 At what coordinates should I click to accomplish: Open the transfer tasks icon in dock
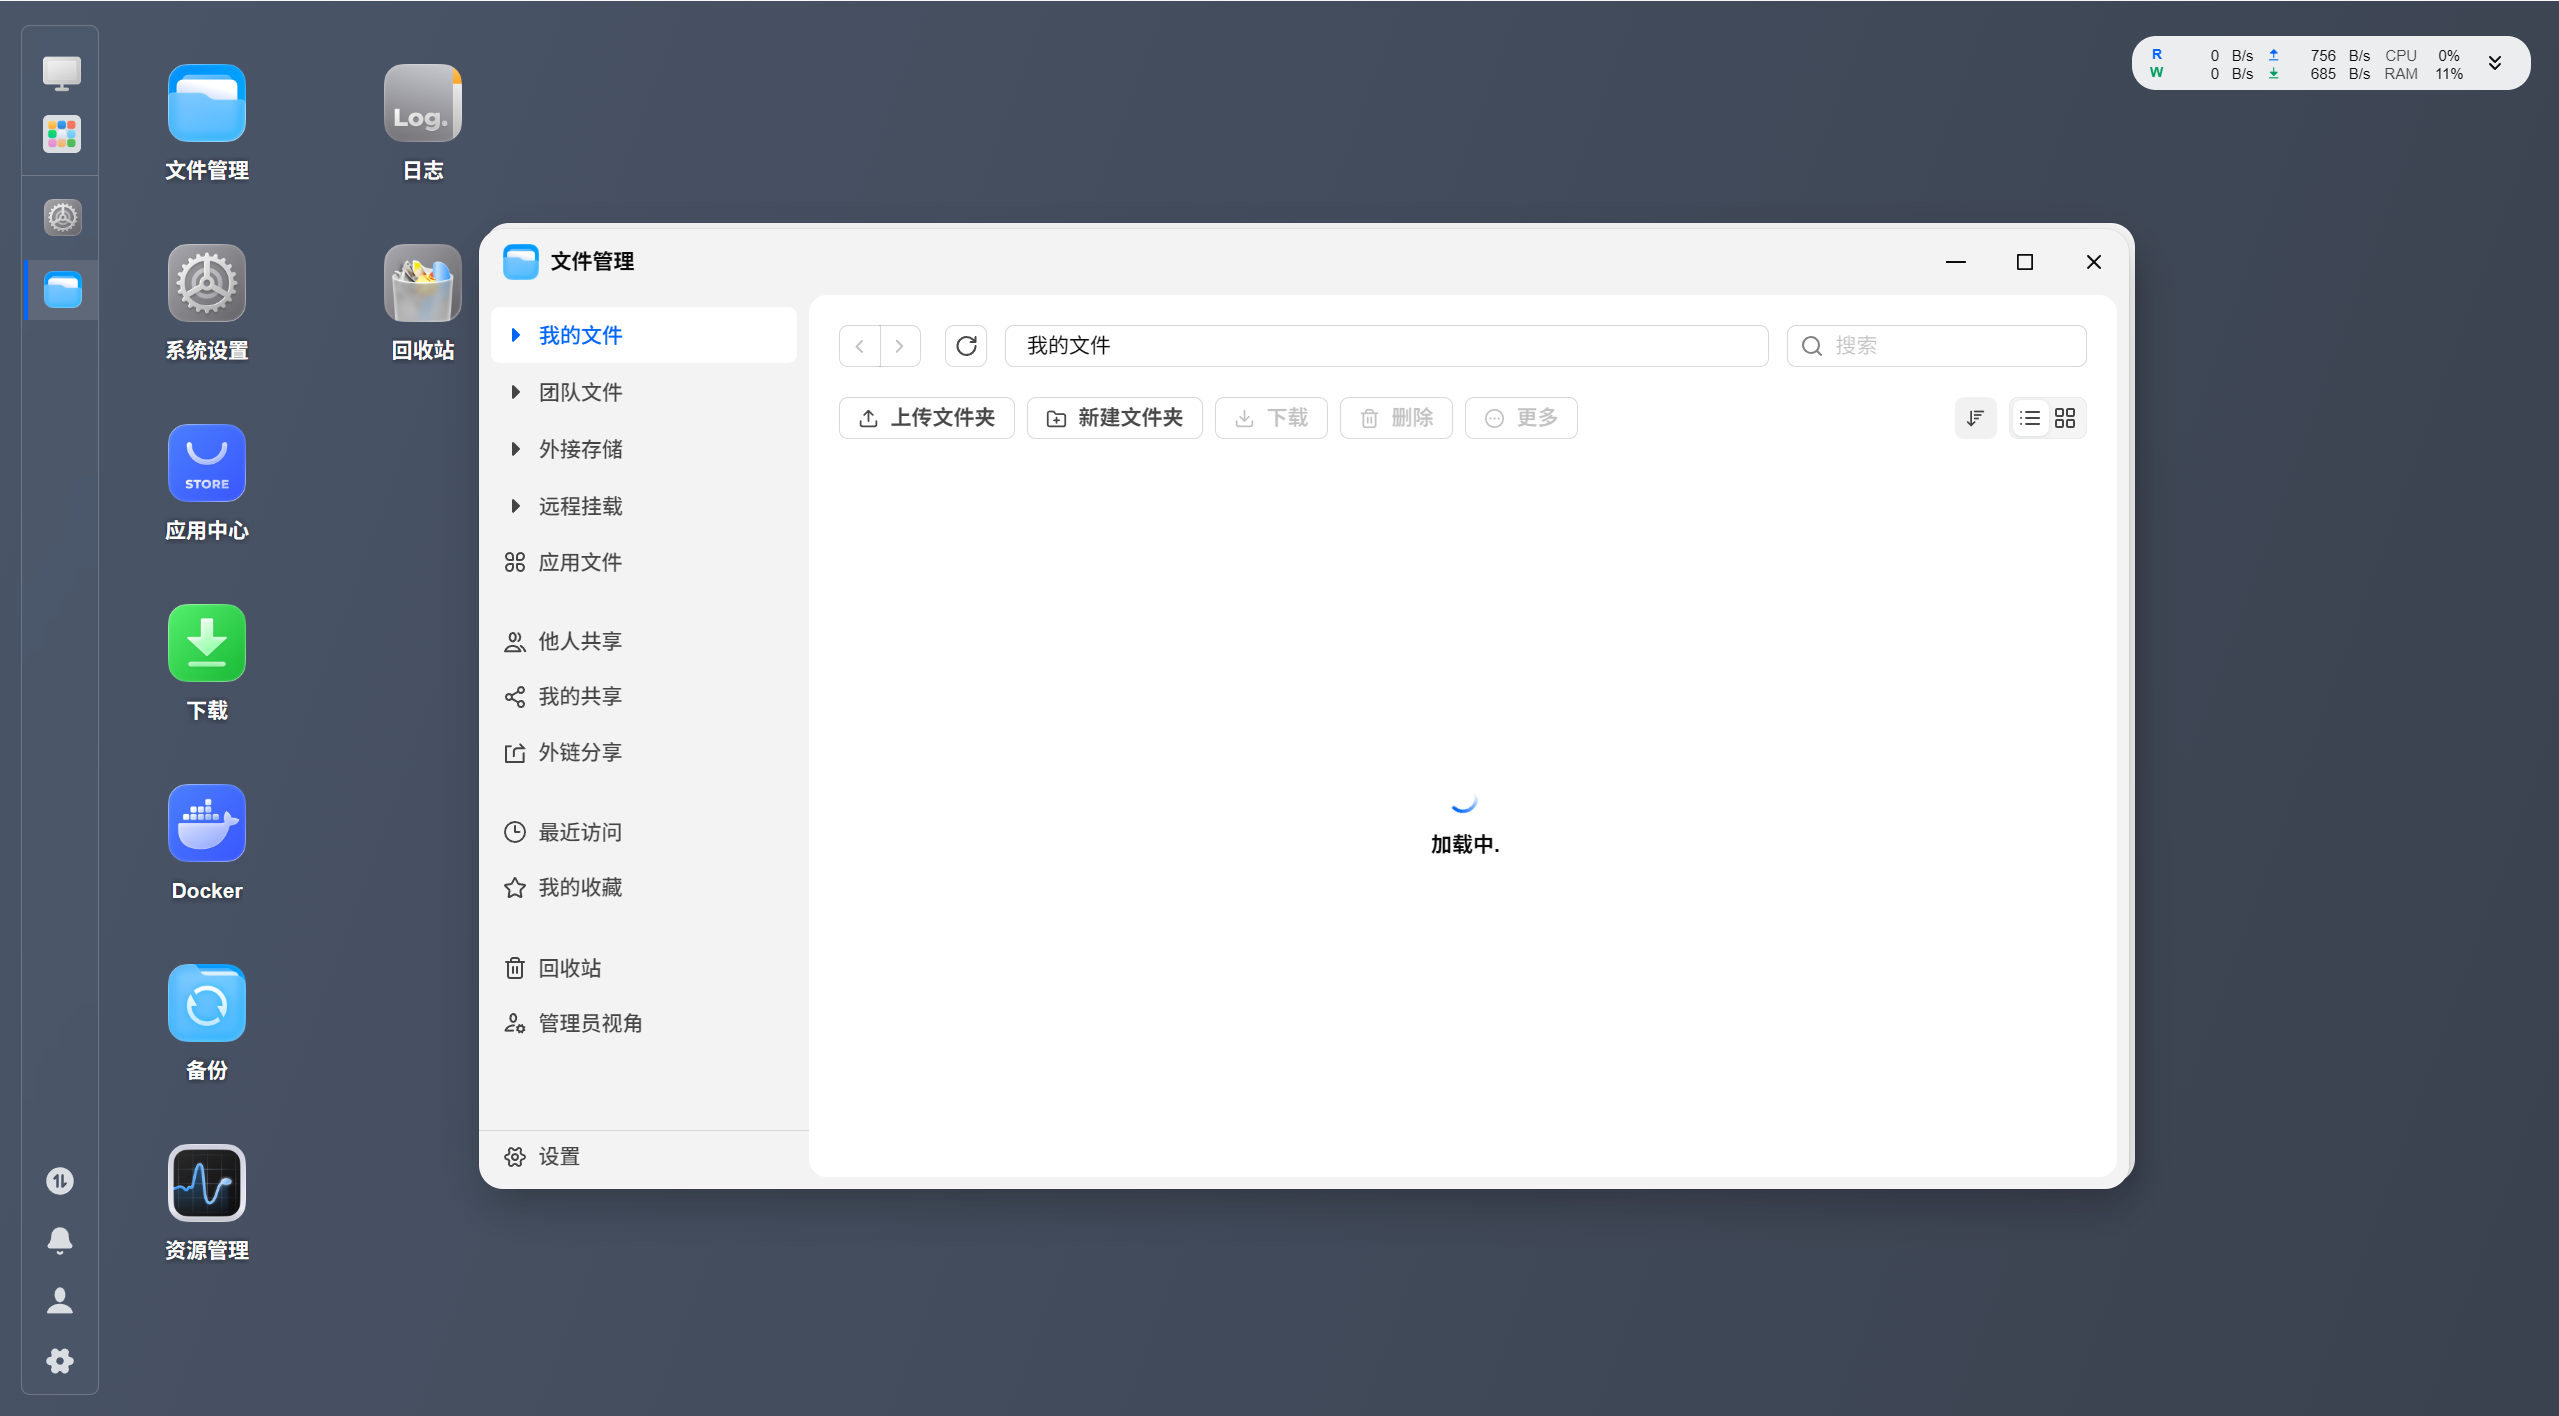point(60,1181)
